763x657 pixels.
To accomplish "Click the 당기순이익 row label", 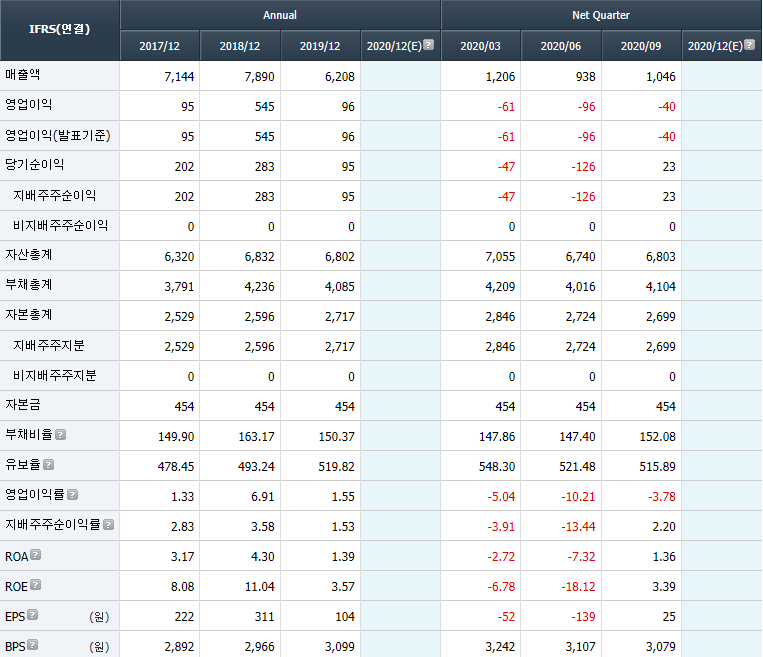I will pos(34,165).
